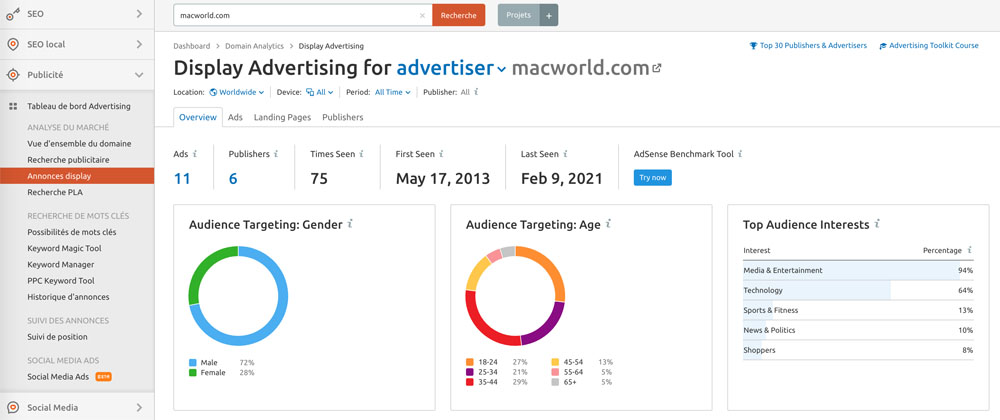
Task: Click the 25-34 purple legend swatch
Action: pos(470,372)
